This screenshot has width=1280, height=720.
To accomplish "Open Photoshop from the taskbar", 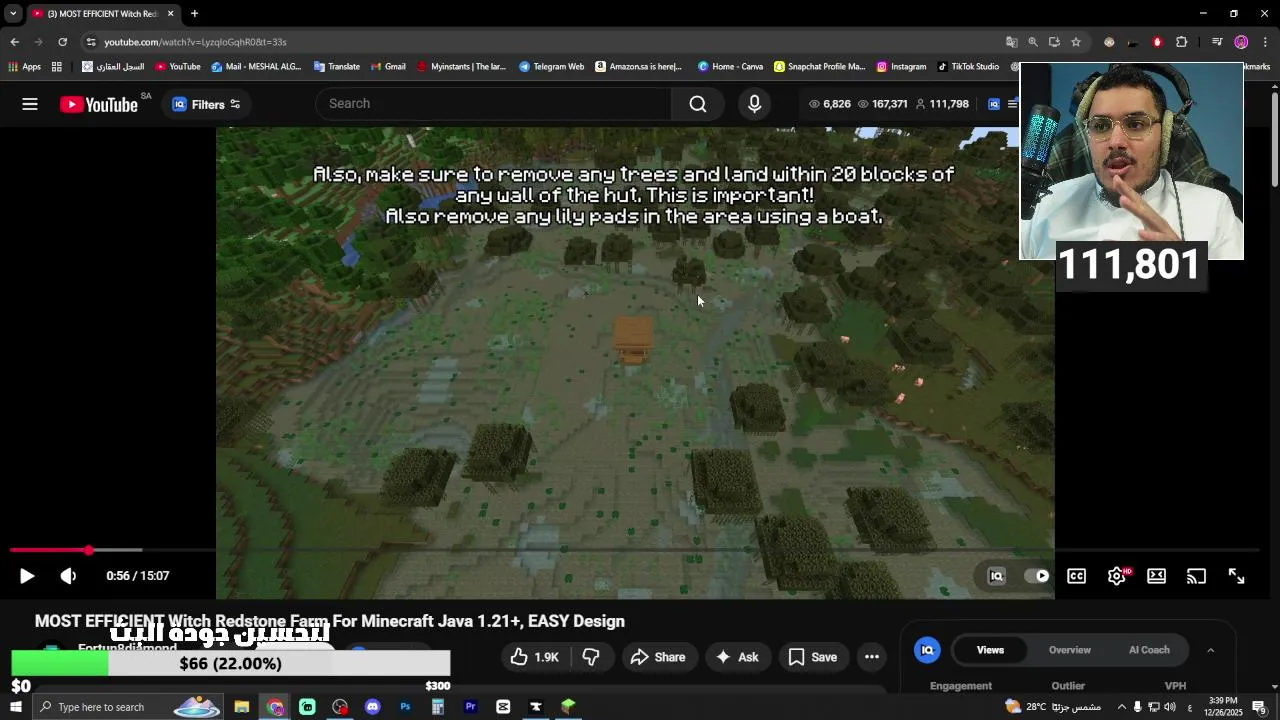I will (405, 707).
